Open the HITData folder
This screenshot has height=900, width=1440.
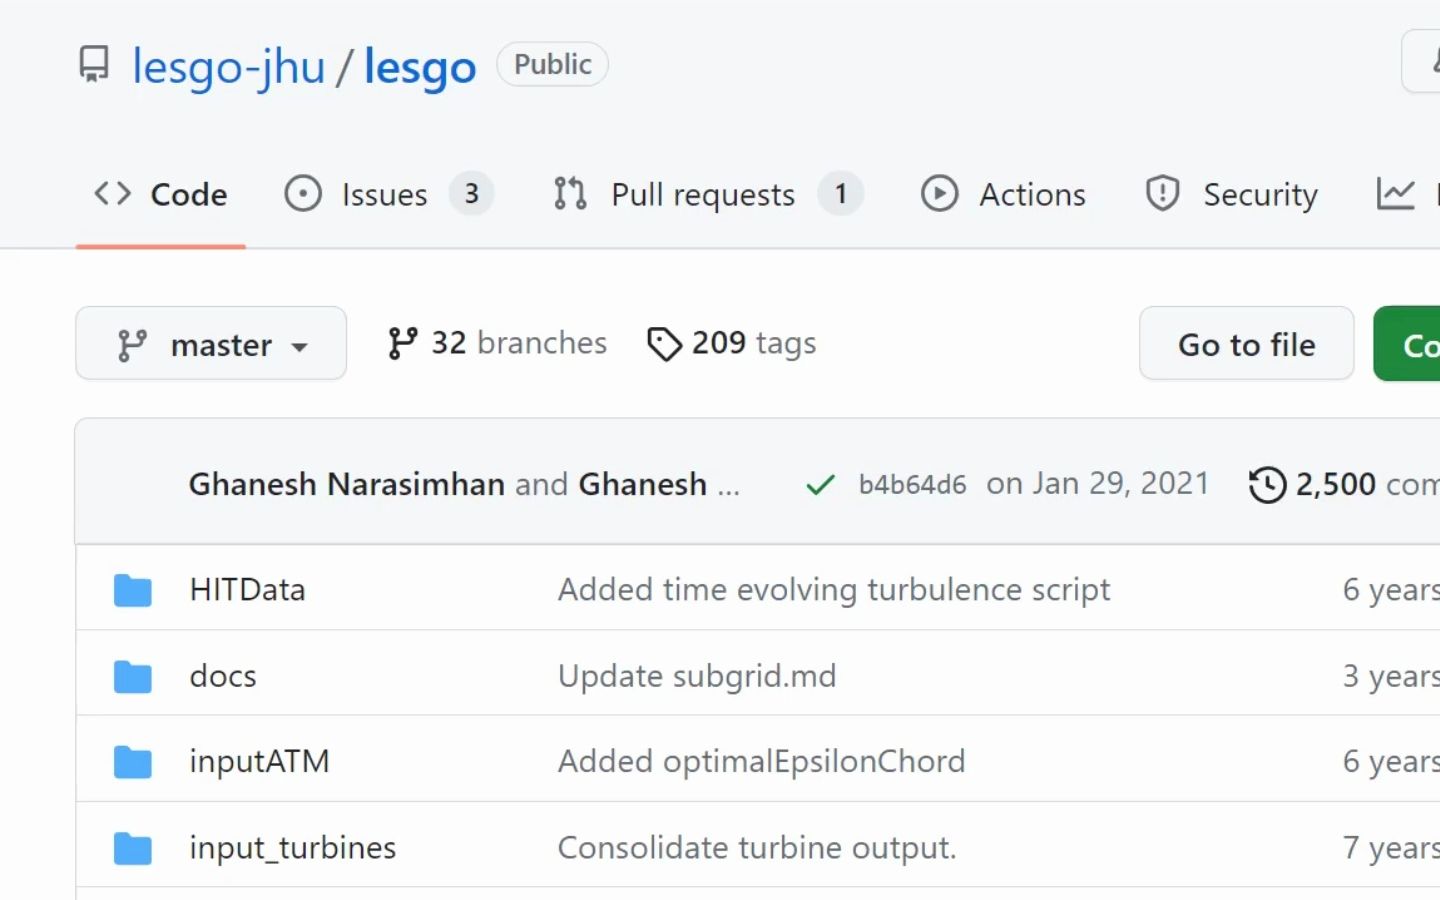click(x=247, y=589)
